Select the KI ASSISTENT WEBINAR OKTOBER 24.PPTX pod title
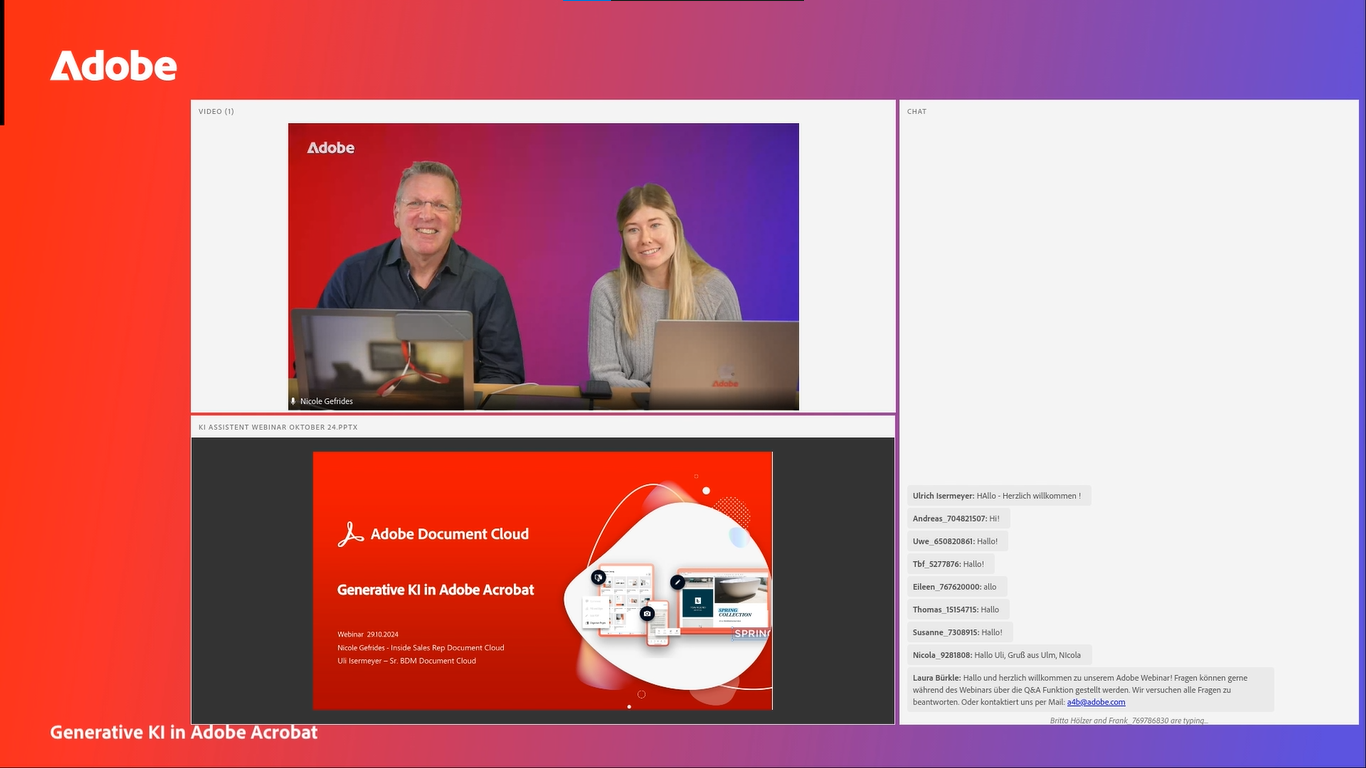The height and width of the screenshot is (768, 1366). pyautogui.click(x=278, y=427)
